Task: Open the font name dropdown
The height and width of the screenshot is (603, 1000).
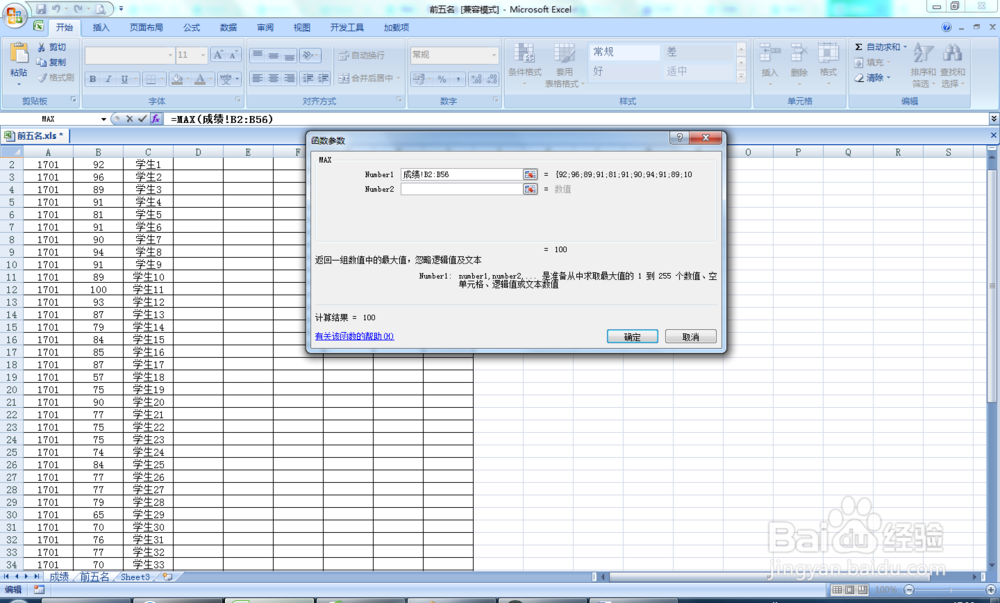Action: (x=170, y=55)
